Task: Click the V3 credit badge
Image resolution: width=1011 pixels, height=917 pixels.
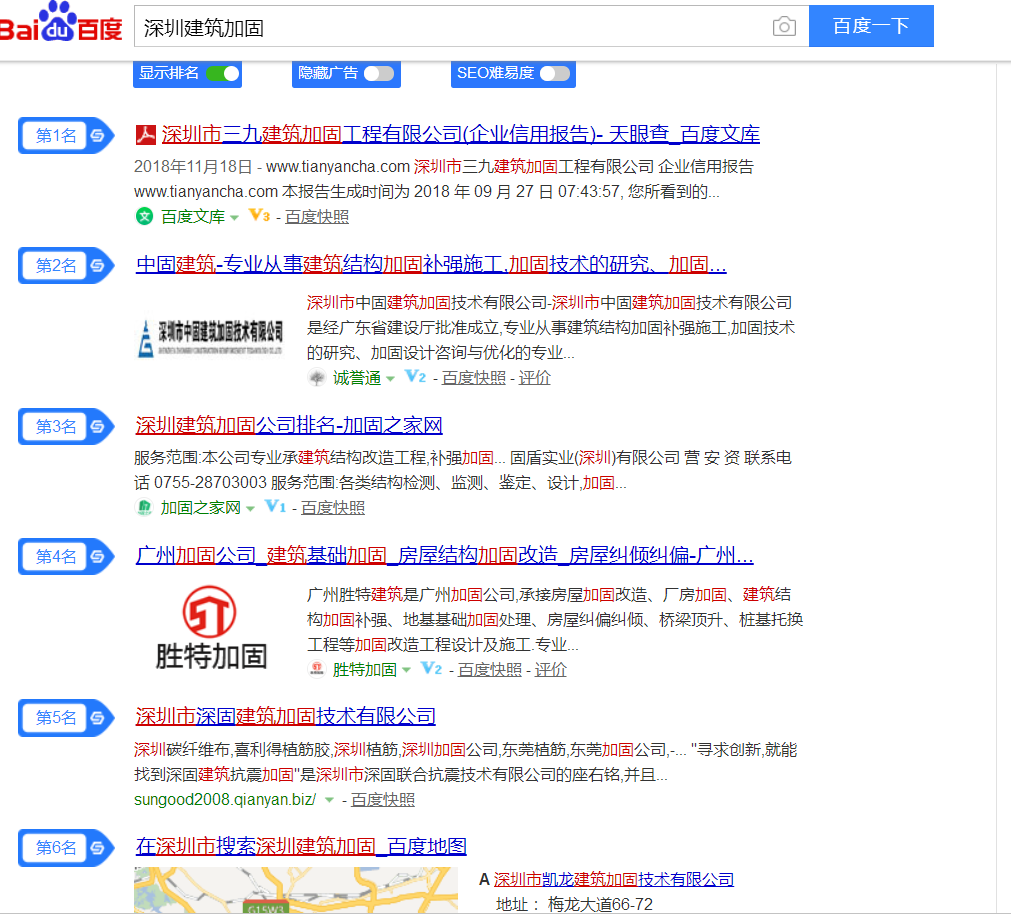Action: click(259, 215)
